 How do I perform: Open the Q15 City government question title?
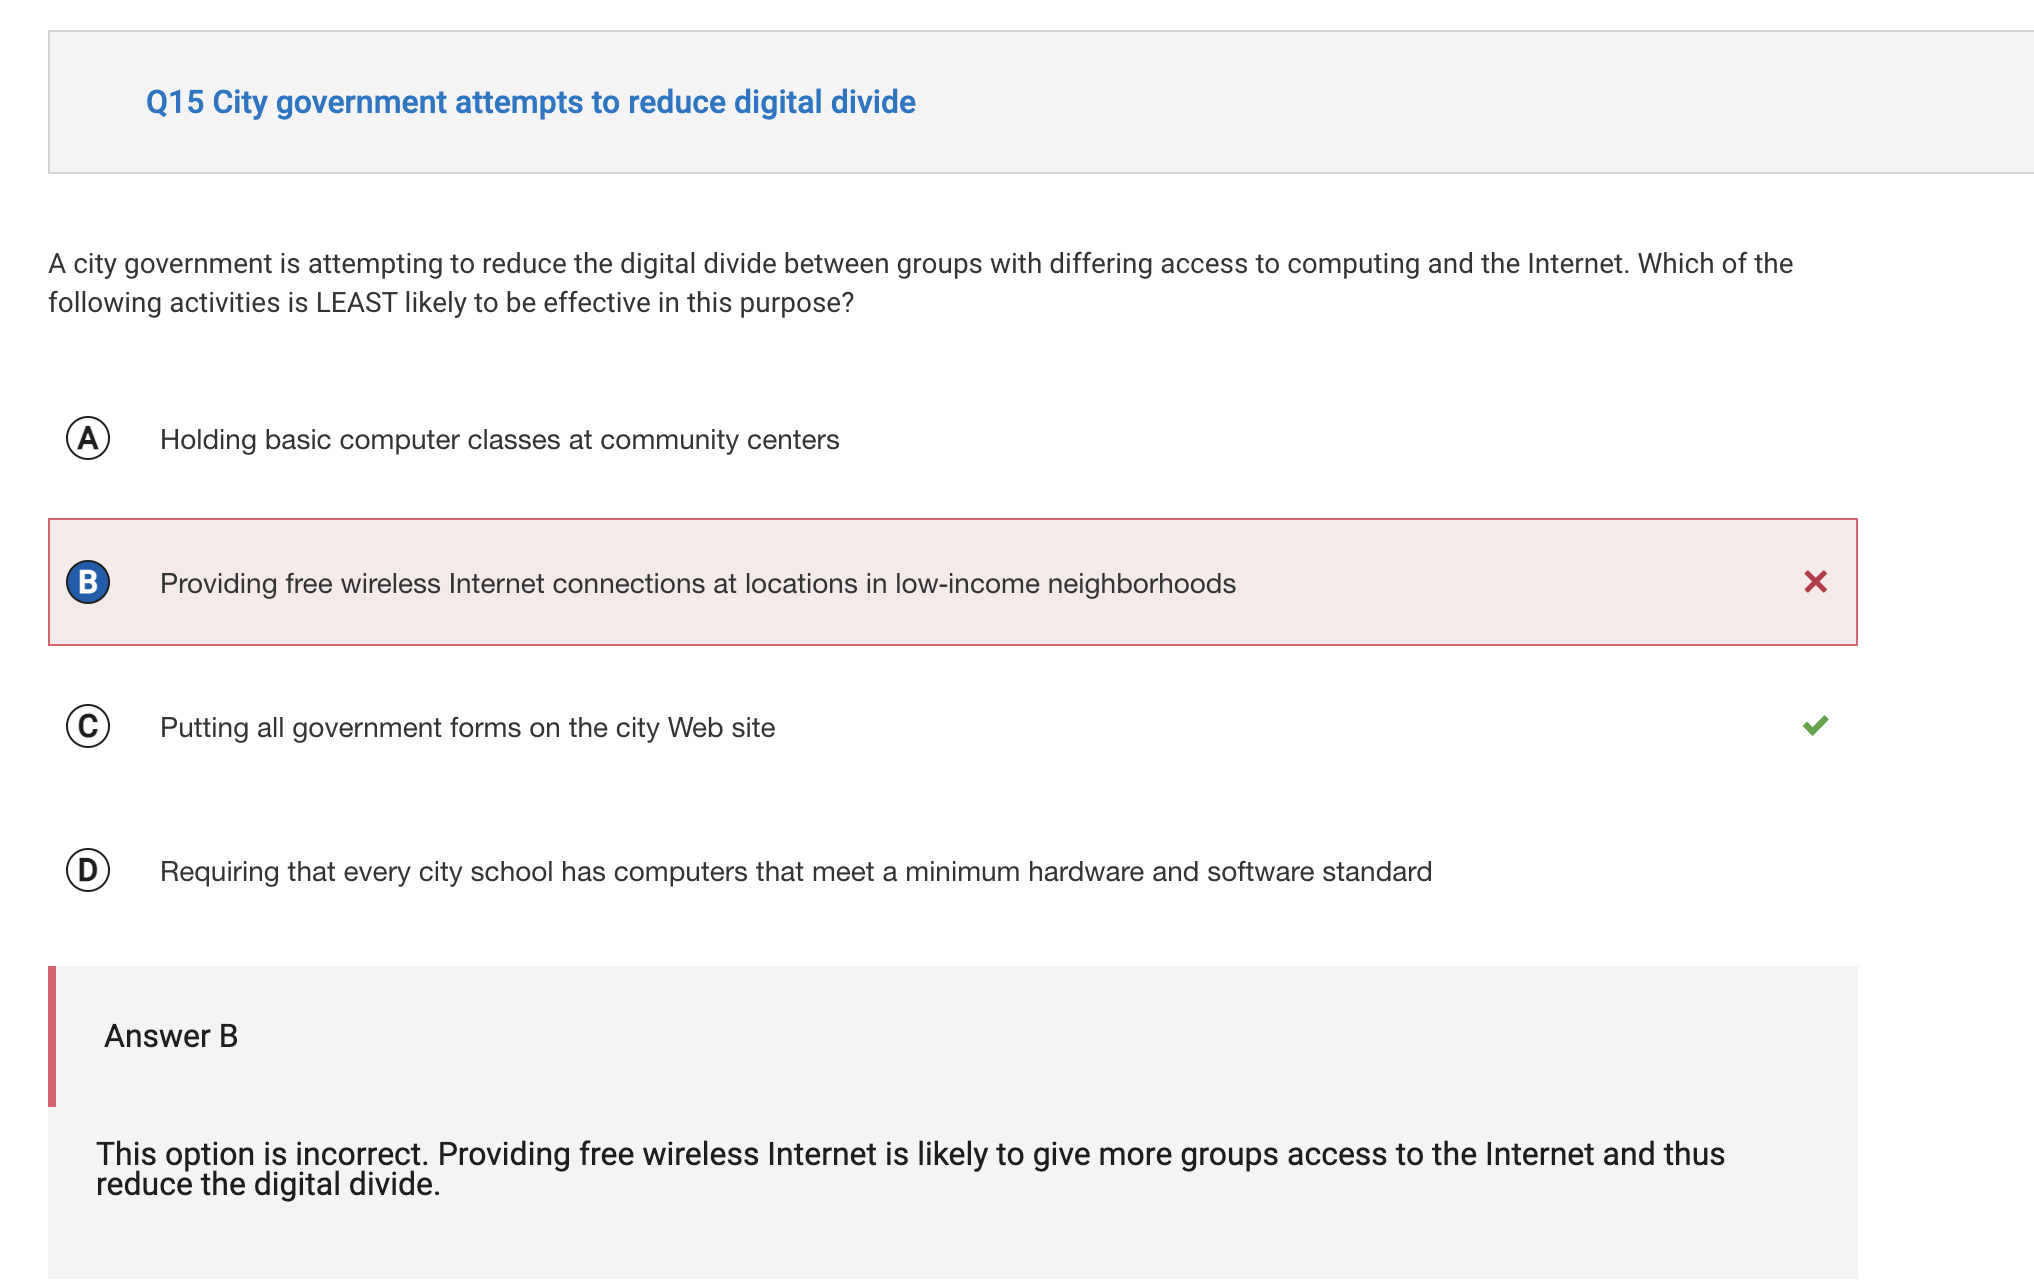(531, 102)
